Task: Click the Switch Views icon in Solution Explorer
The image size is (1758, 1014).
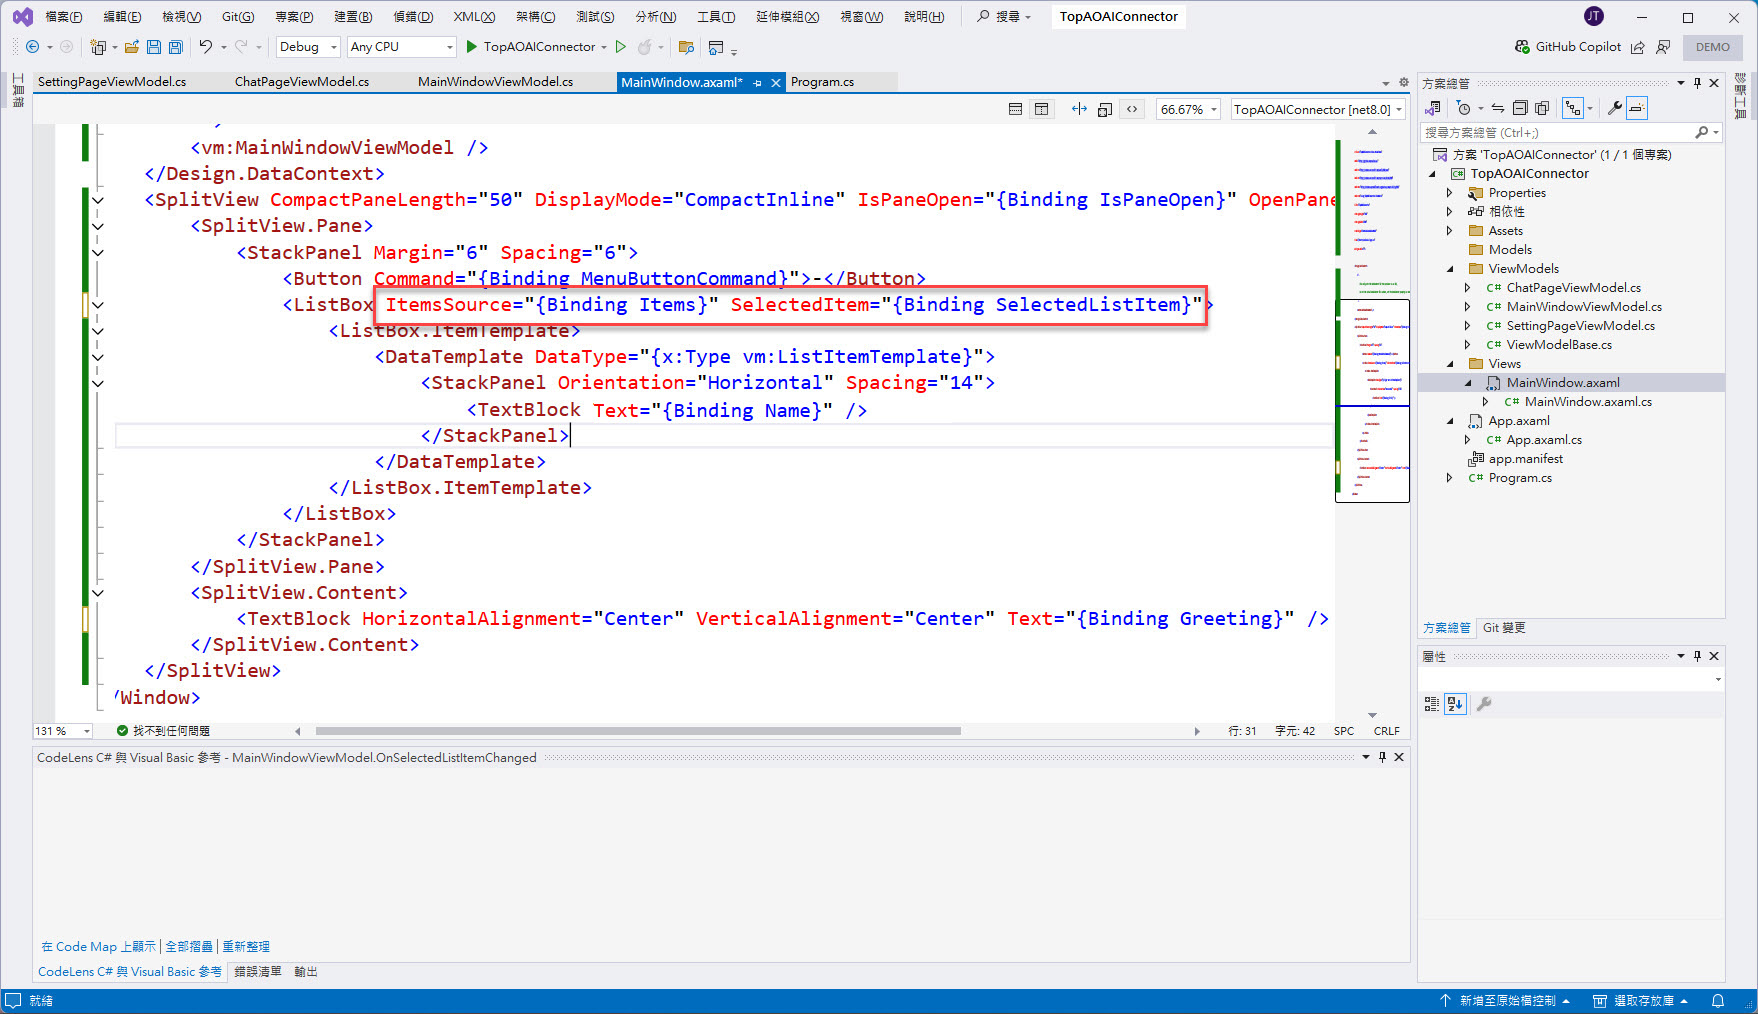Action: pos(1433,108)
